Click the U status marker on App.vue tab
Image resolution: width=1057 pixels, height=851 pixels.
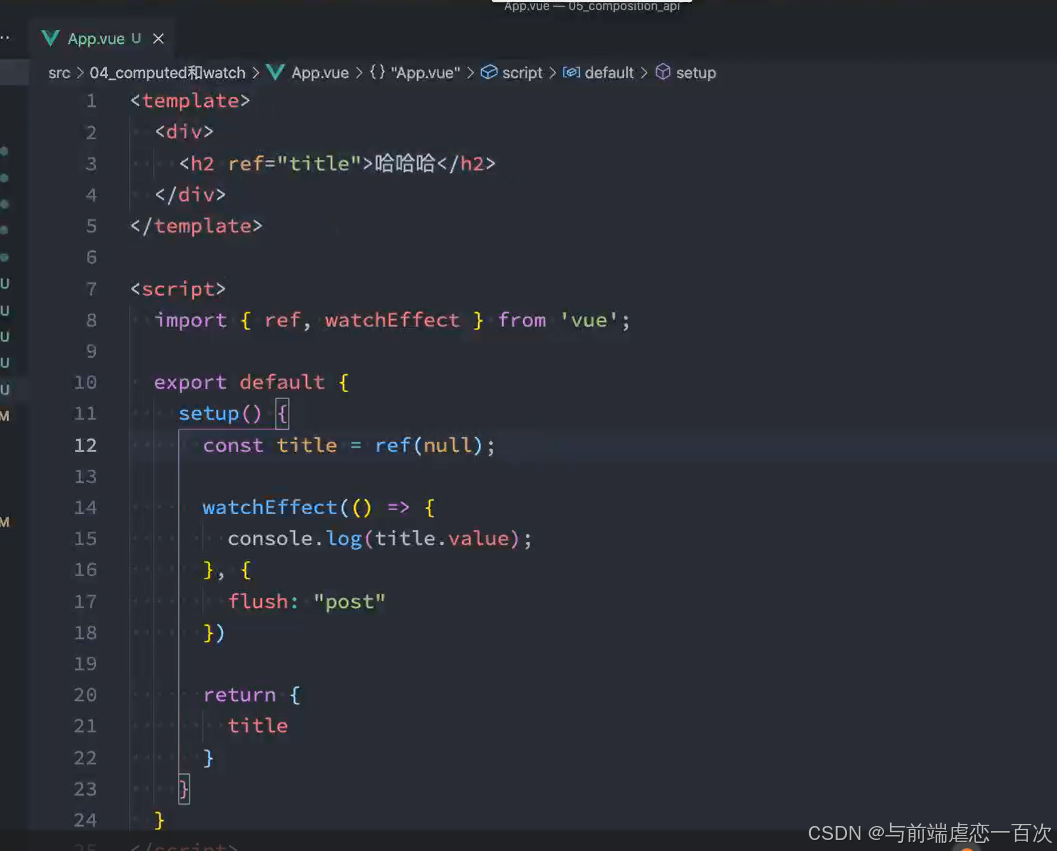tap(136, 38)
